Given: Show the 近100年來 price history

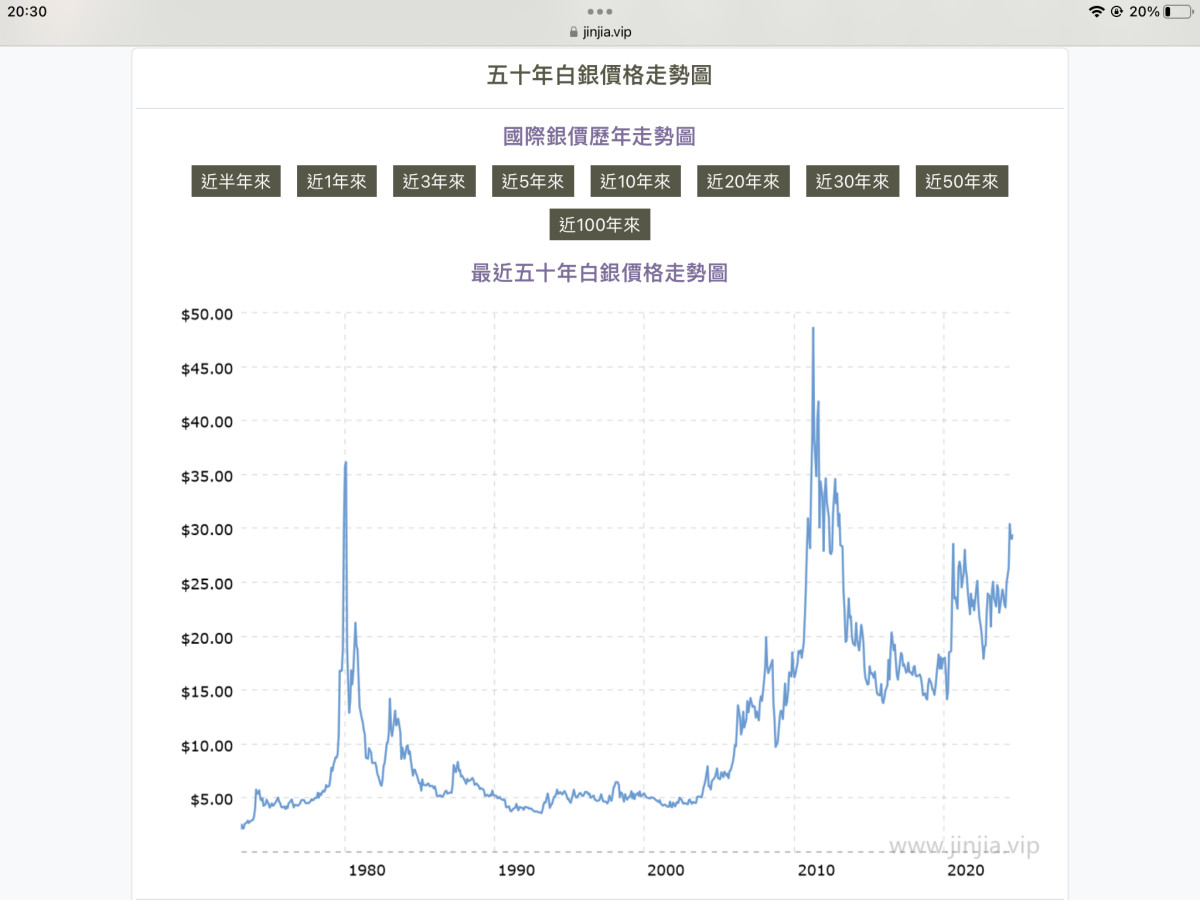Looking at the screenshot, I should pos(600,225).
